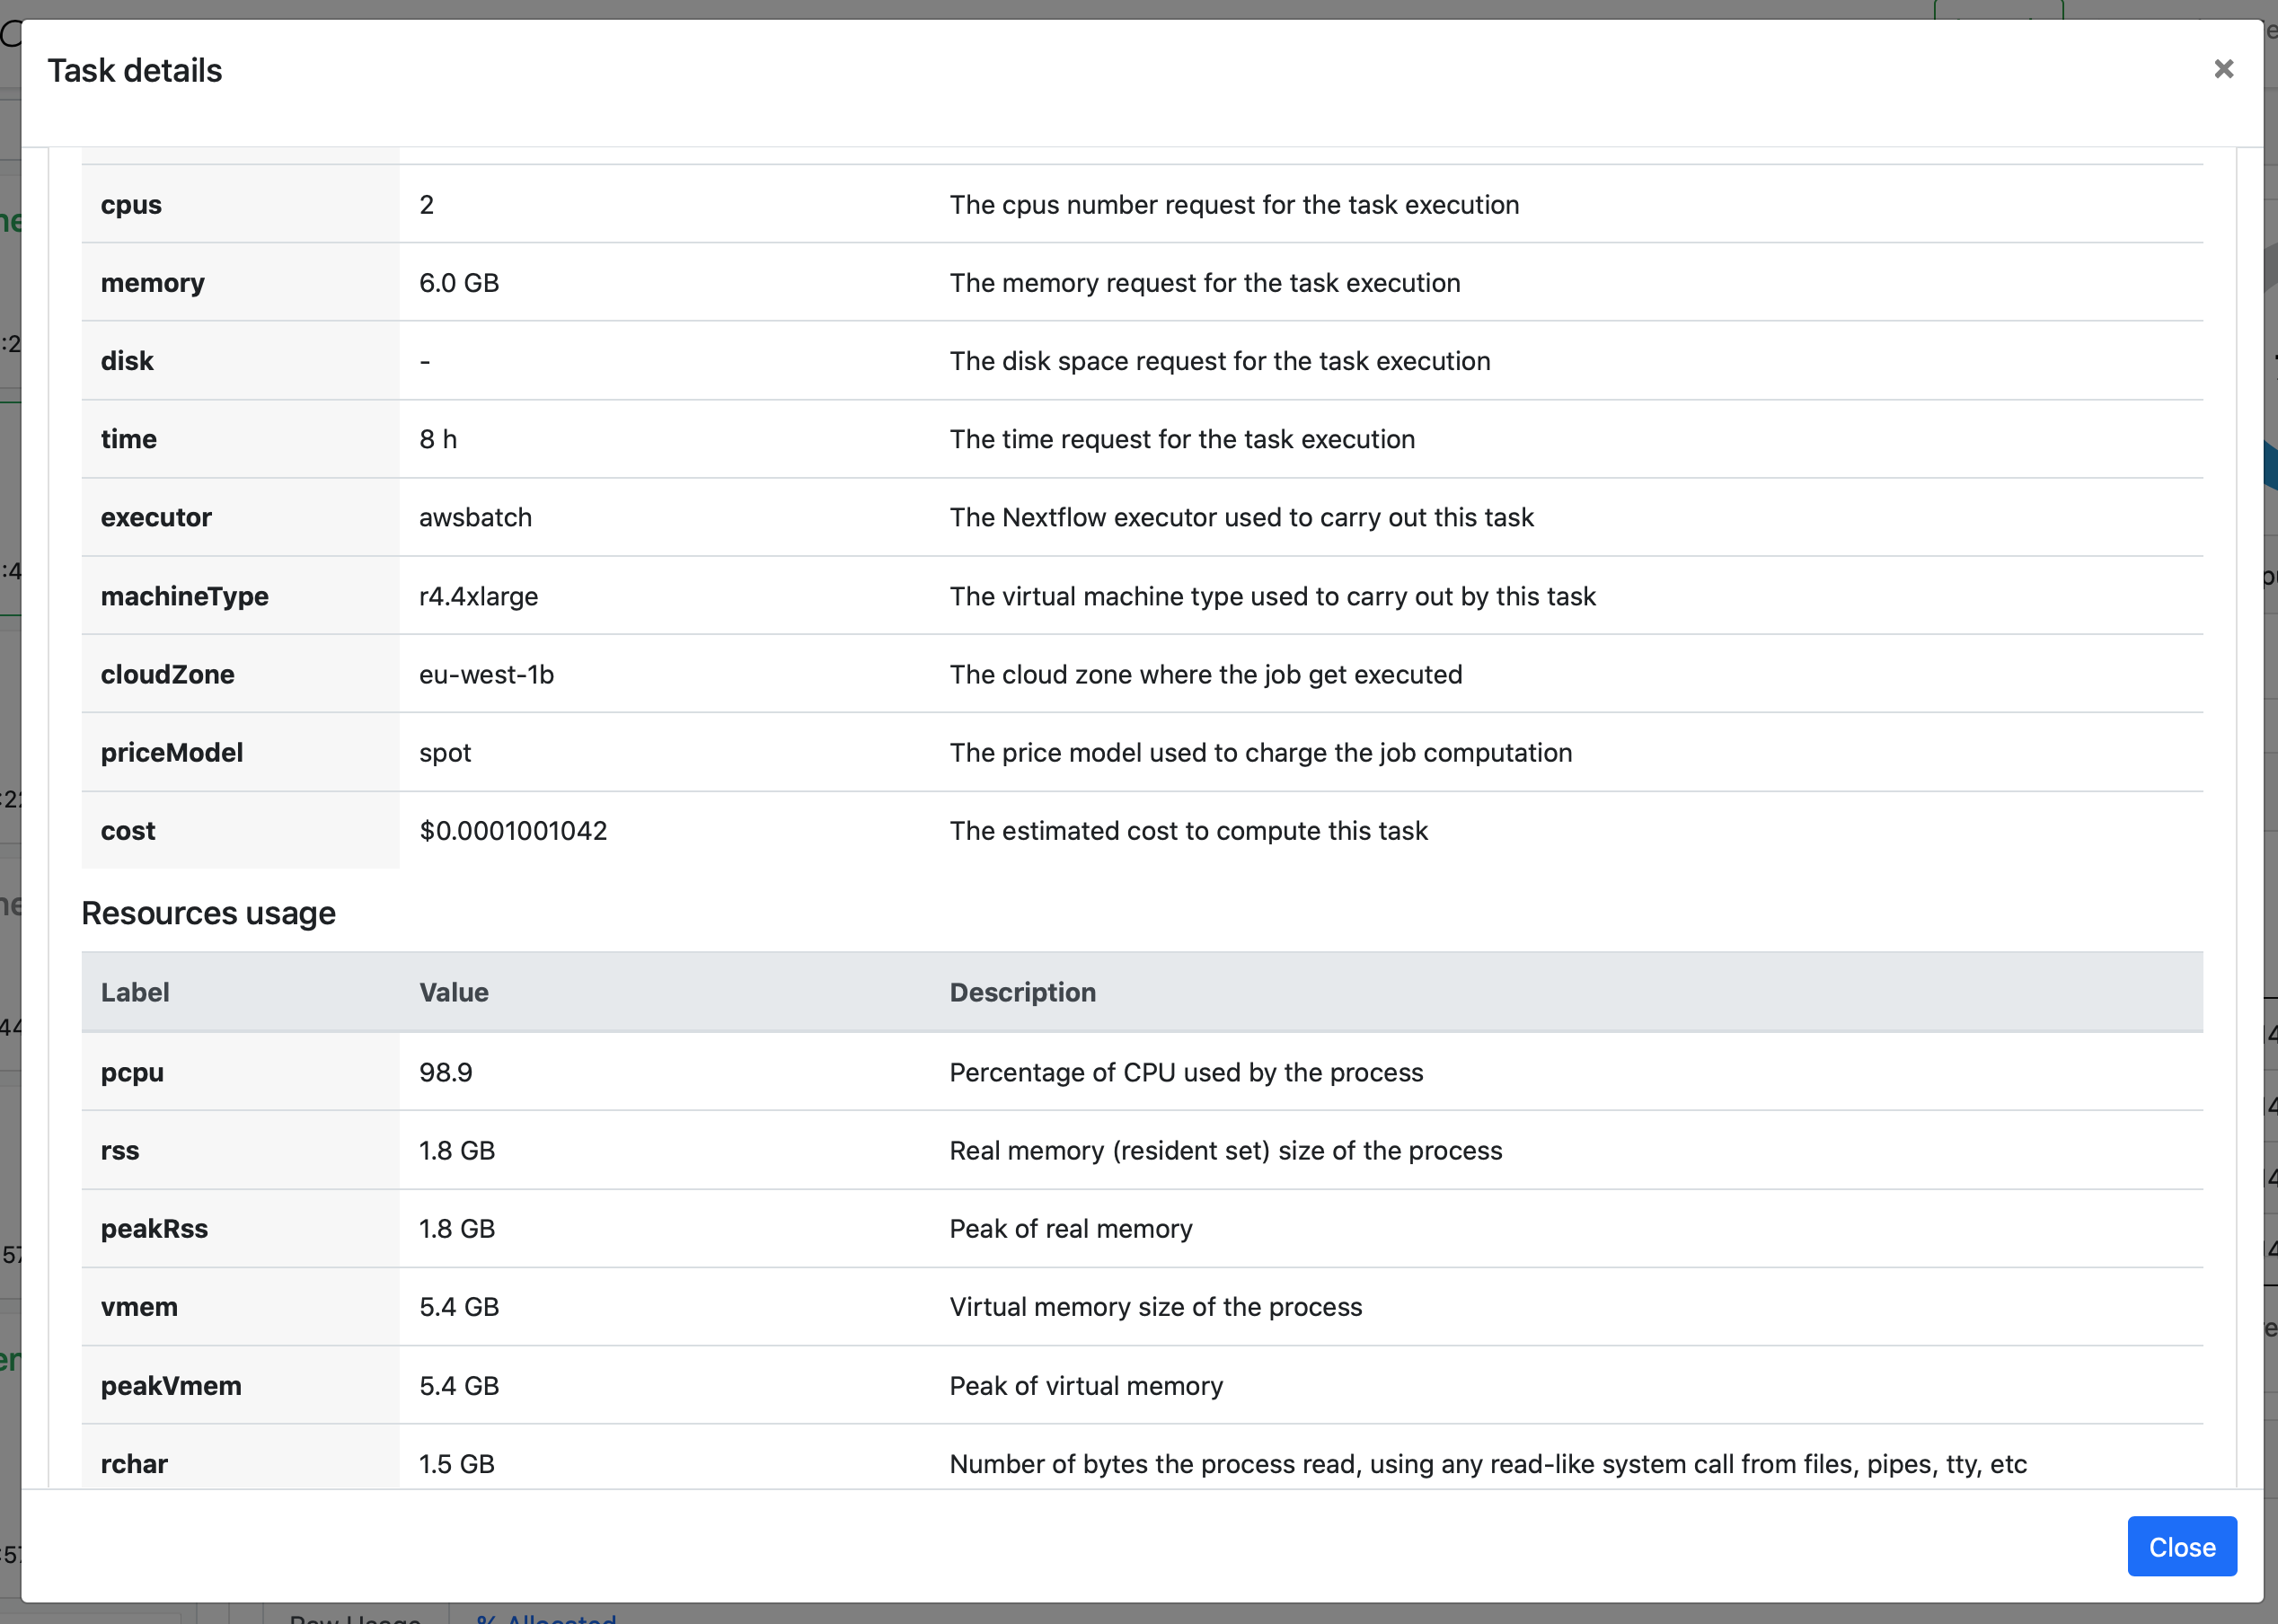Viewport: 2278px width, 1624px height.
Task: Click the Task details title
Action: [x=135, y=71]
